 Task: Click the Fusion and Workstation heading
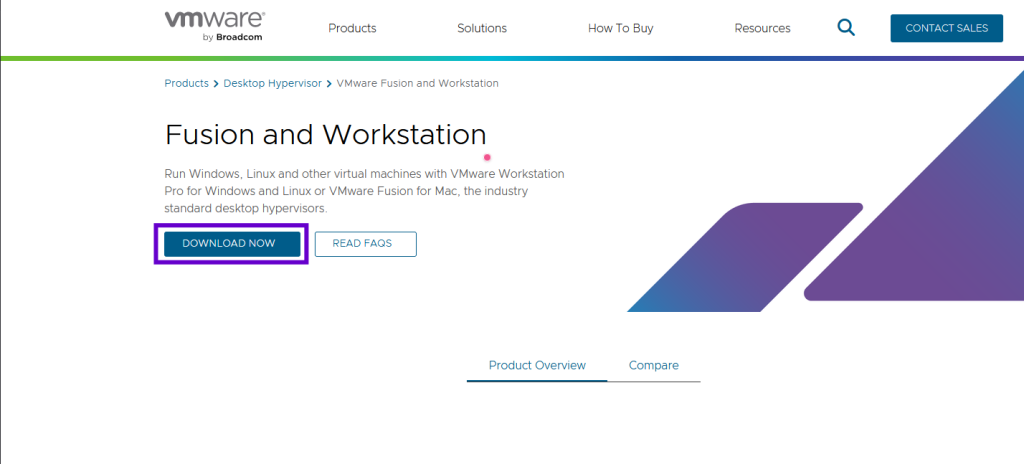point(325,135)
